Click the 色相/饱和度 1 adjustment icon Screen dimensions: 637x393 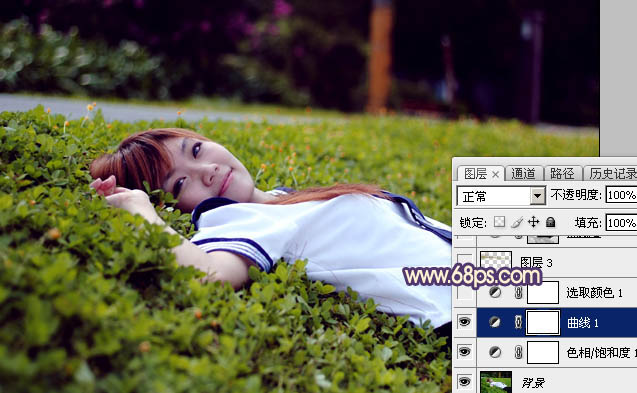(495, 352)
